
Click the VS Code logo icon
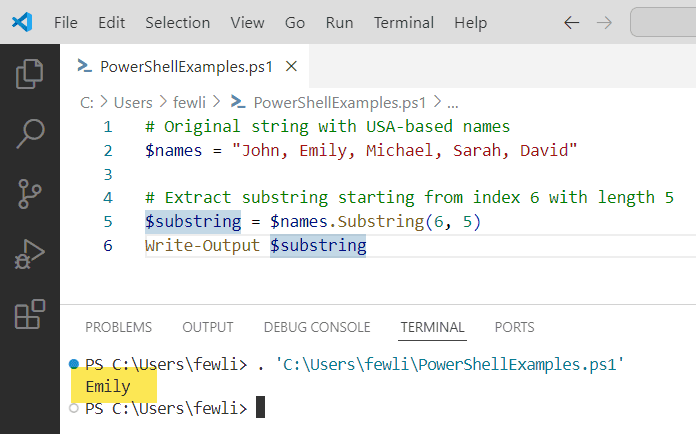[x=22, y=22]
